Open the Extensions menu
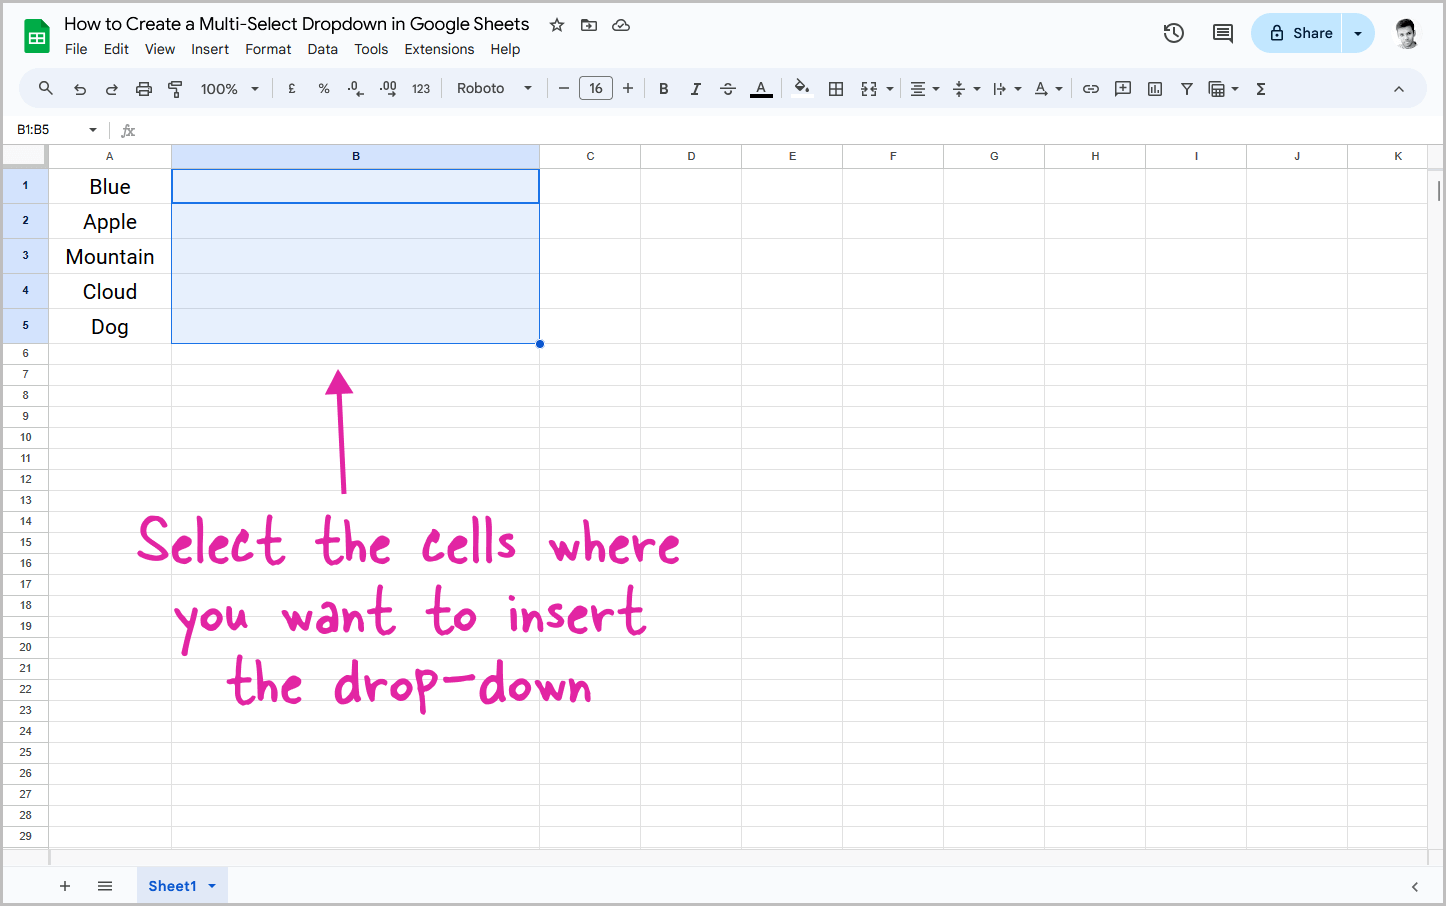 click(439, 49)
